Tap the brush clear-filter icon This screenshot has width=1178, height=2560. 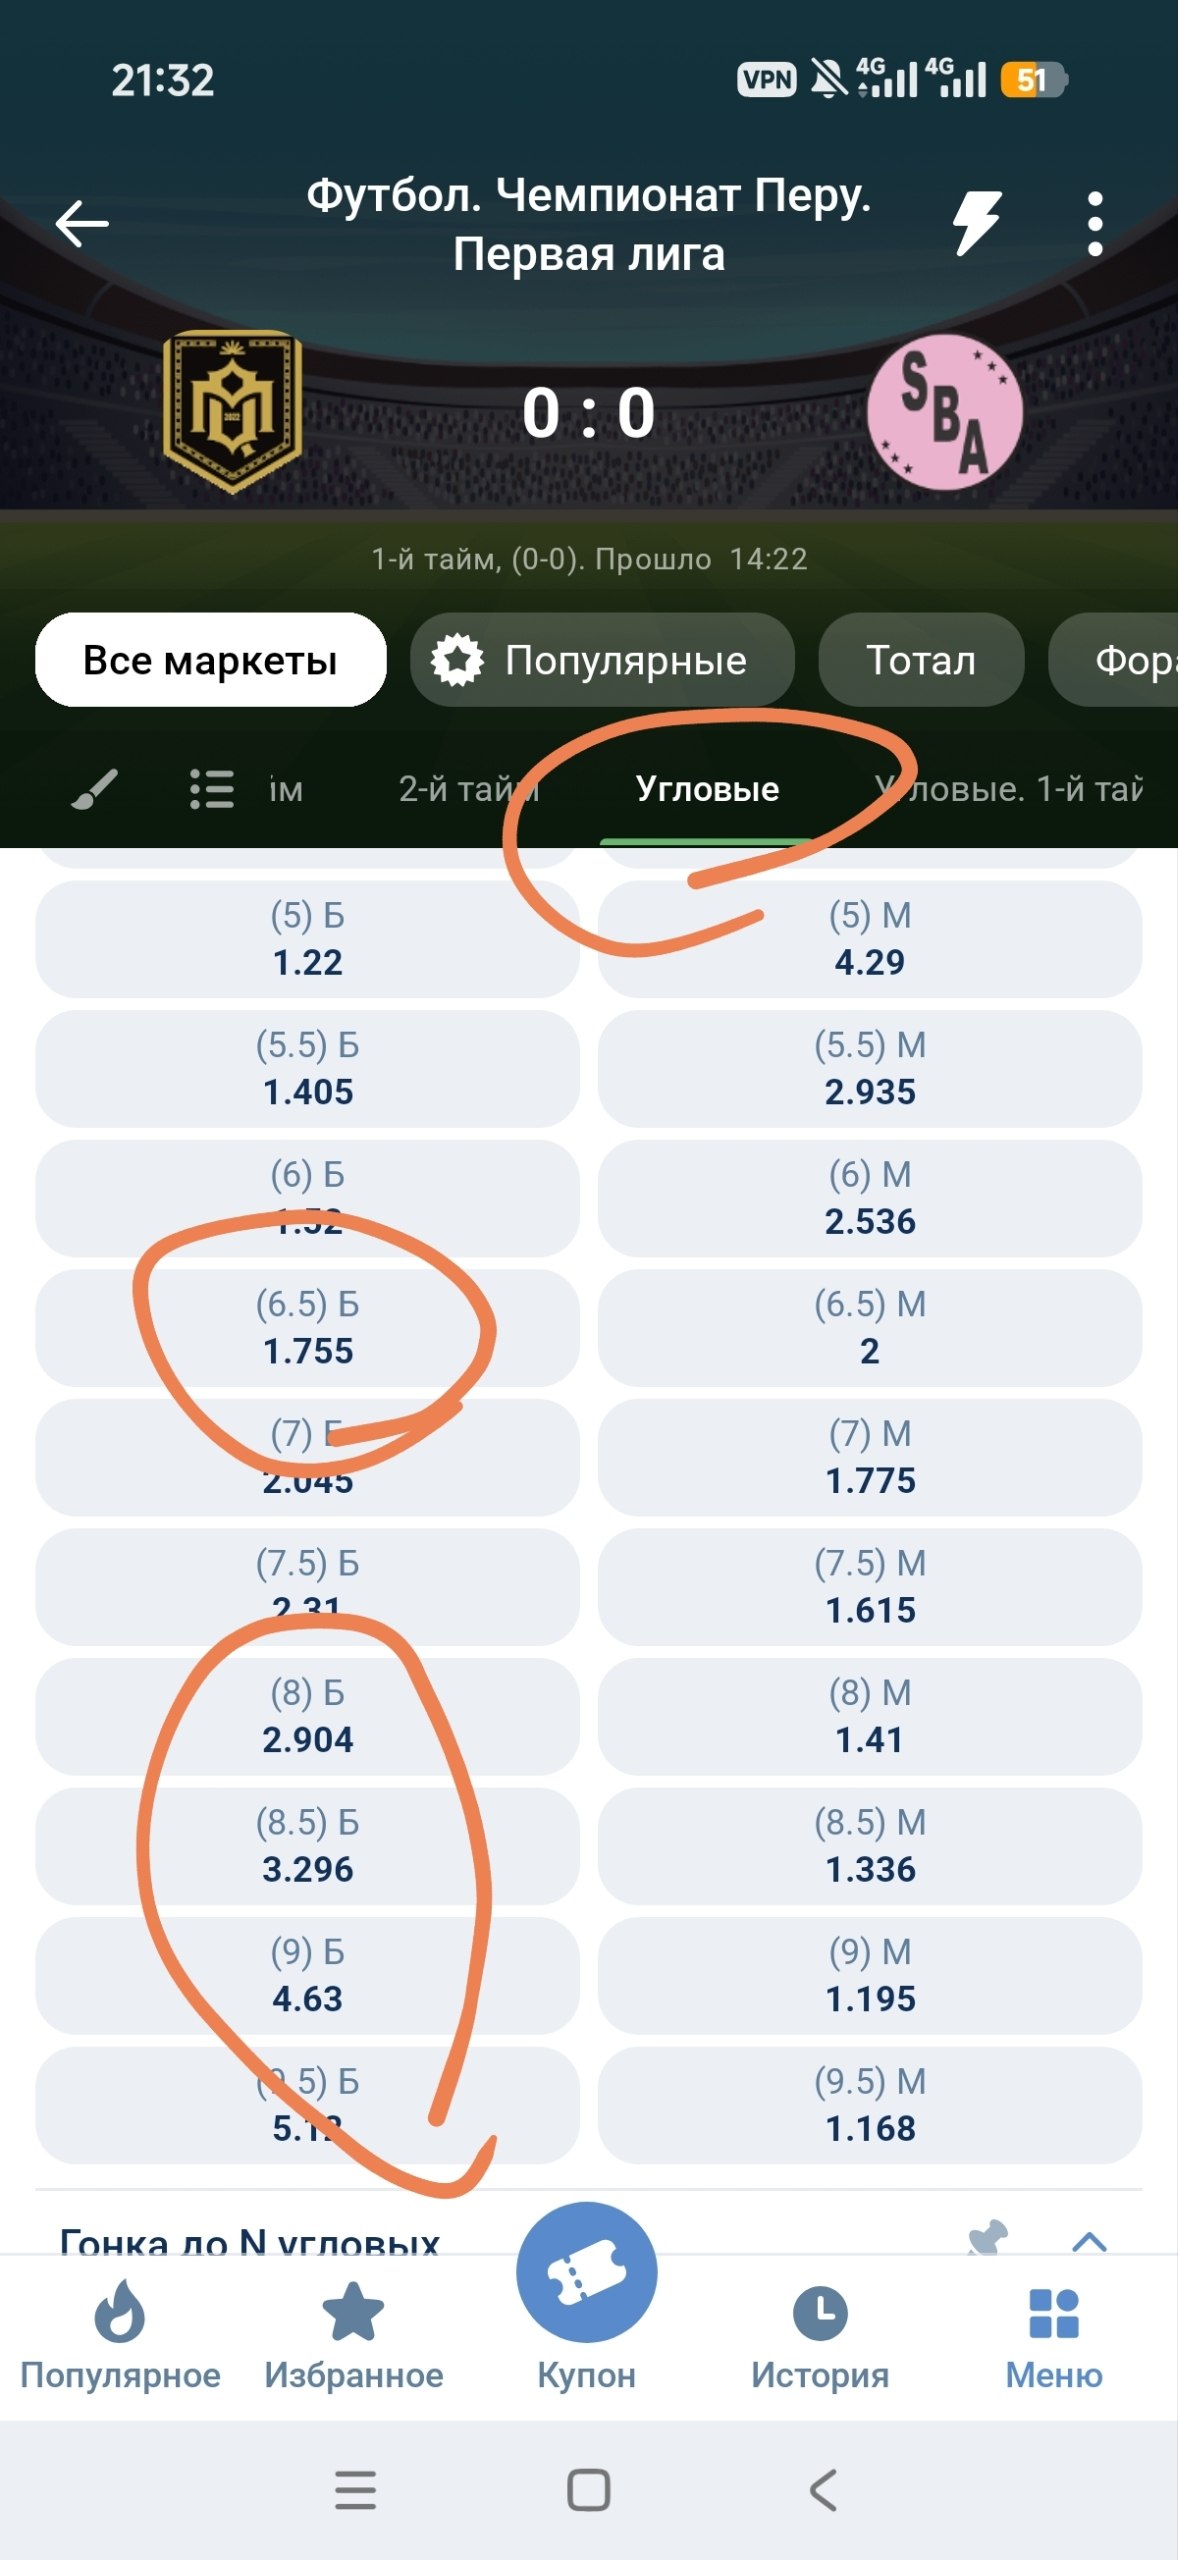tap(94, 789)
